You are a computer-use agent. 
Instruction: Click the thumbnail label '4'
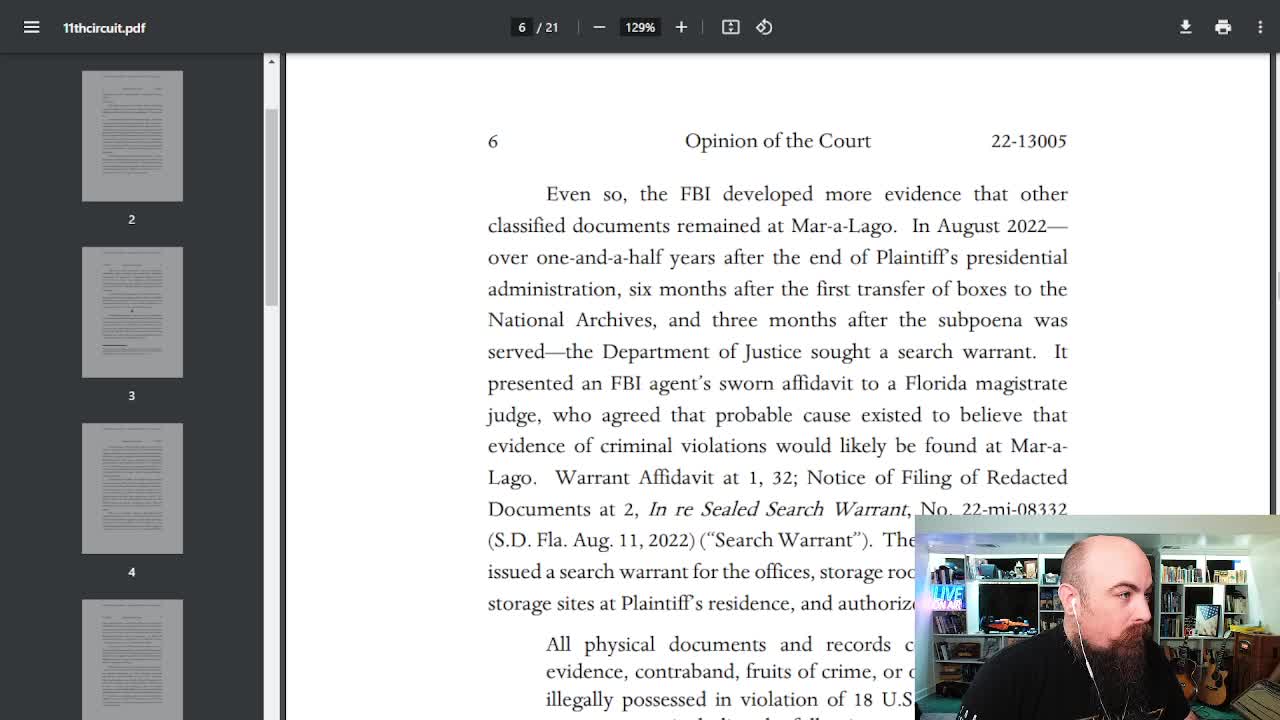coord(131,572)
